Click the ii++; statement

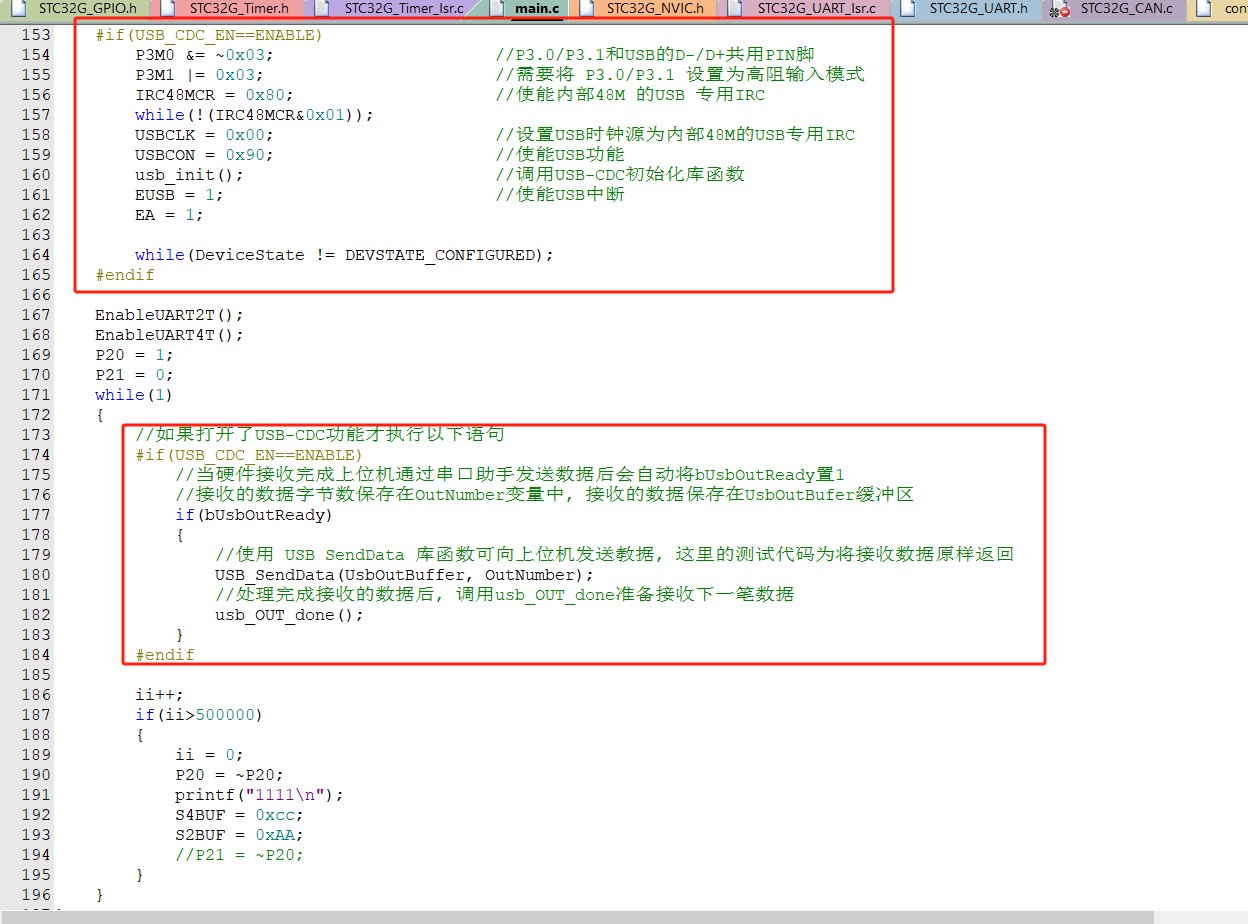[x=159, y=695]
